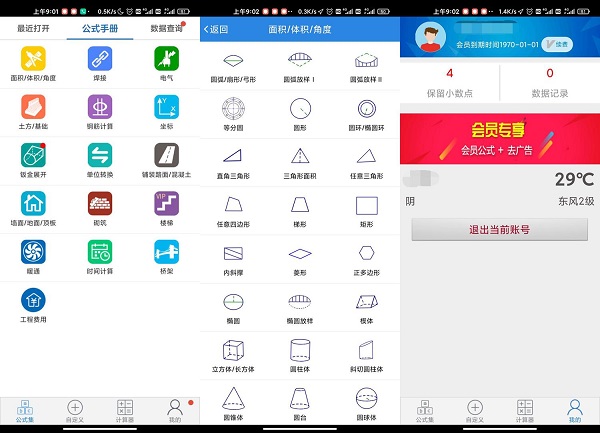The image size is (600, 433).
Task: Tap 计算器 tab in the formula handbook screen
Action: click(x=125, y=411)
